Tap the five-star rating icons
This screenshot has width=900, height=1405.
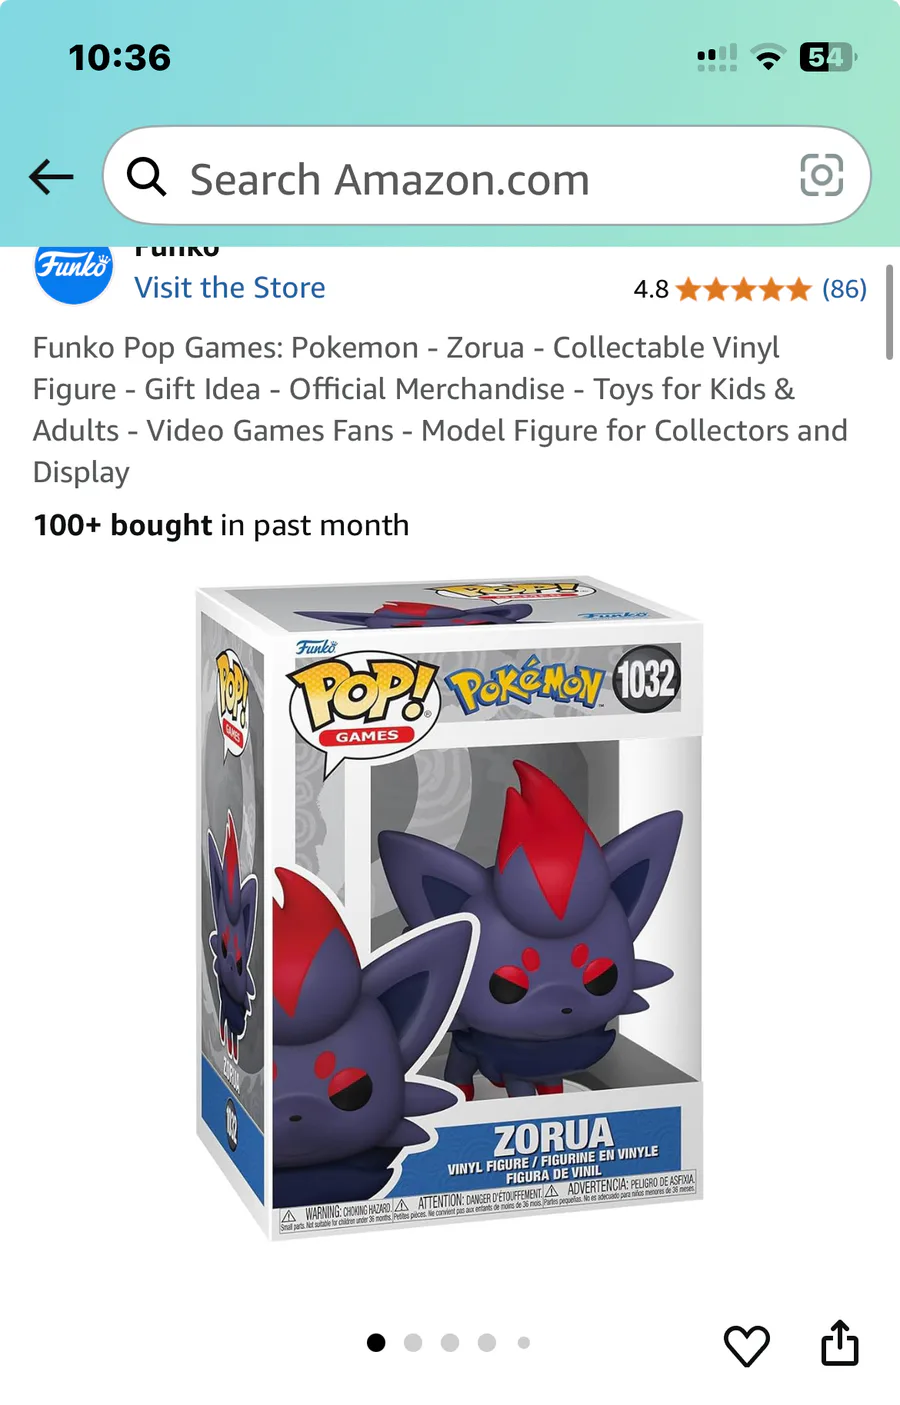pyautogui.click(x=743, y=290)
